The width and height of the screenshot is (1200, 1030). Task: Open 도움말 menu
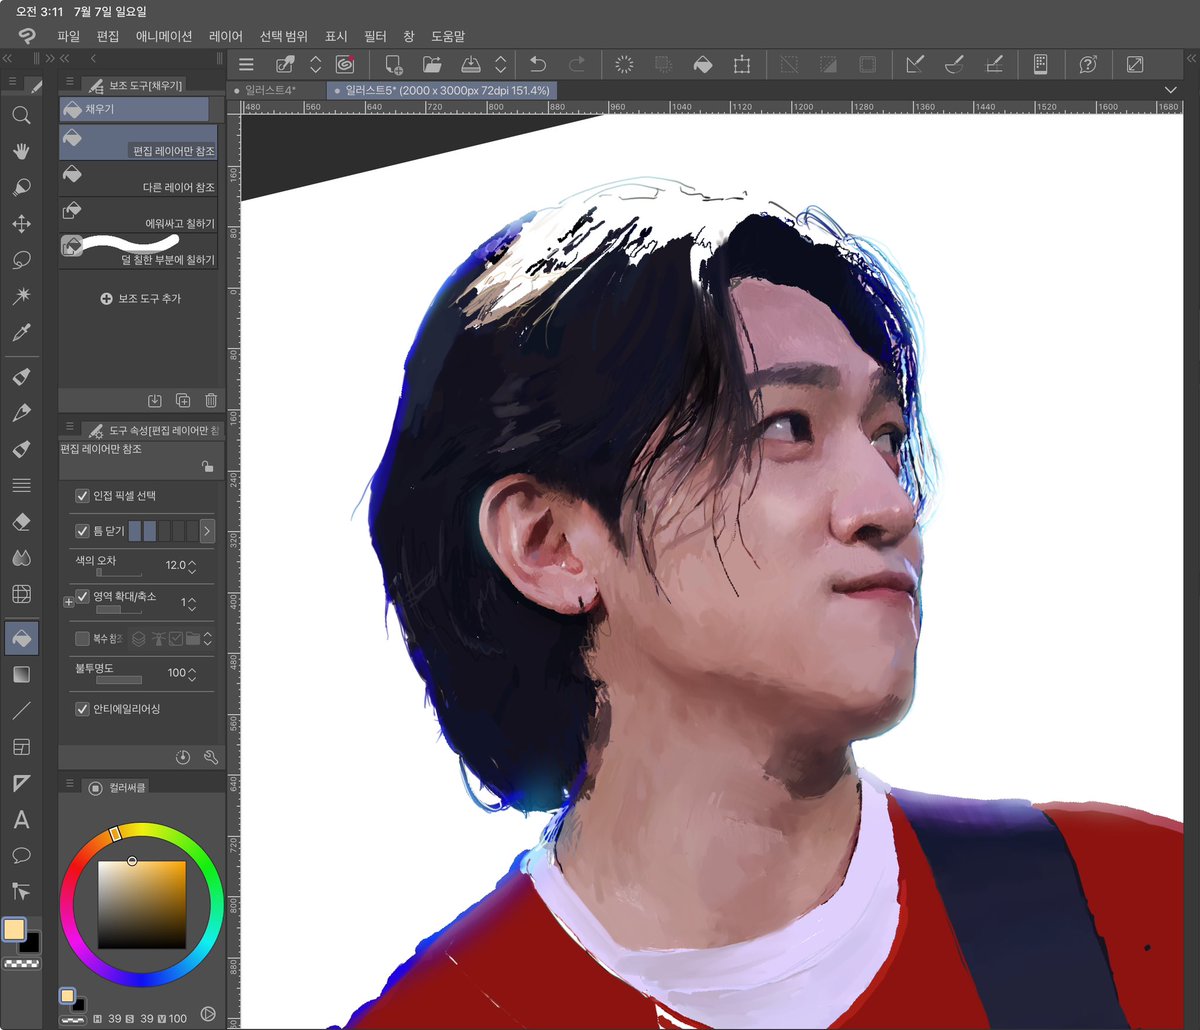[448, 36]
